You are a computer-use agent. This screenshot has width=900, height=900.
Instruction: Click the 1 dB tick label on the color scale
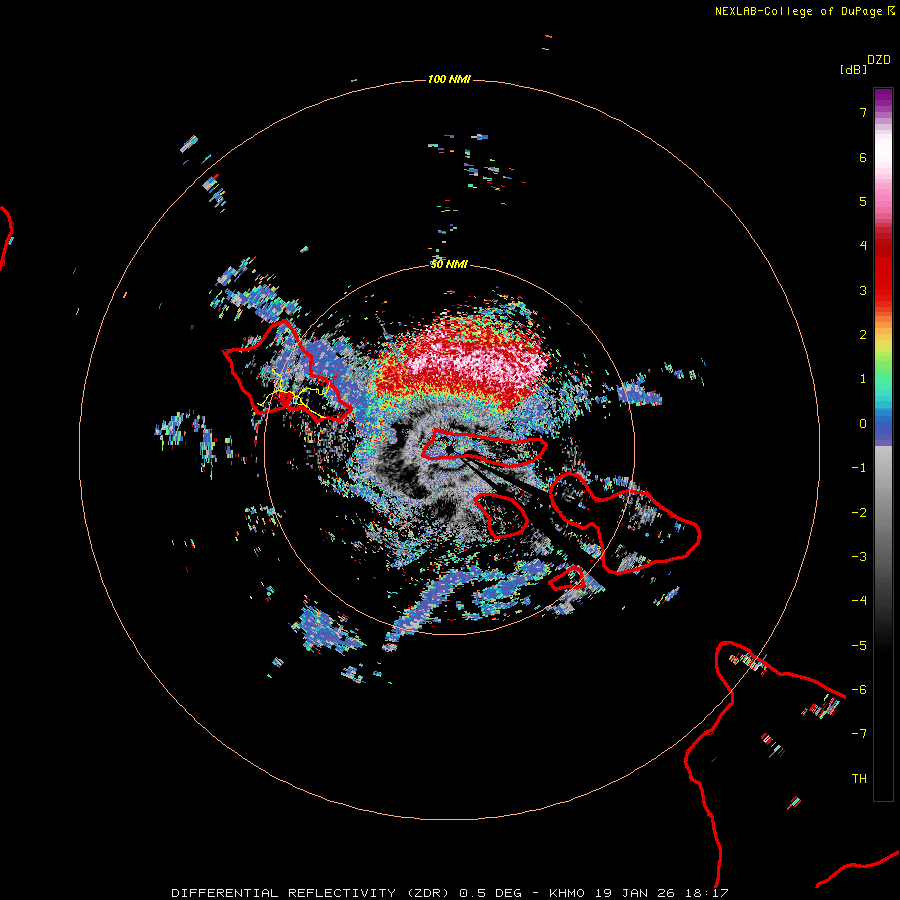(863, 379)
